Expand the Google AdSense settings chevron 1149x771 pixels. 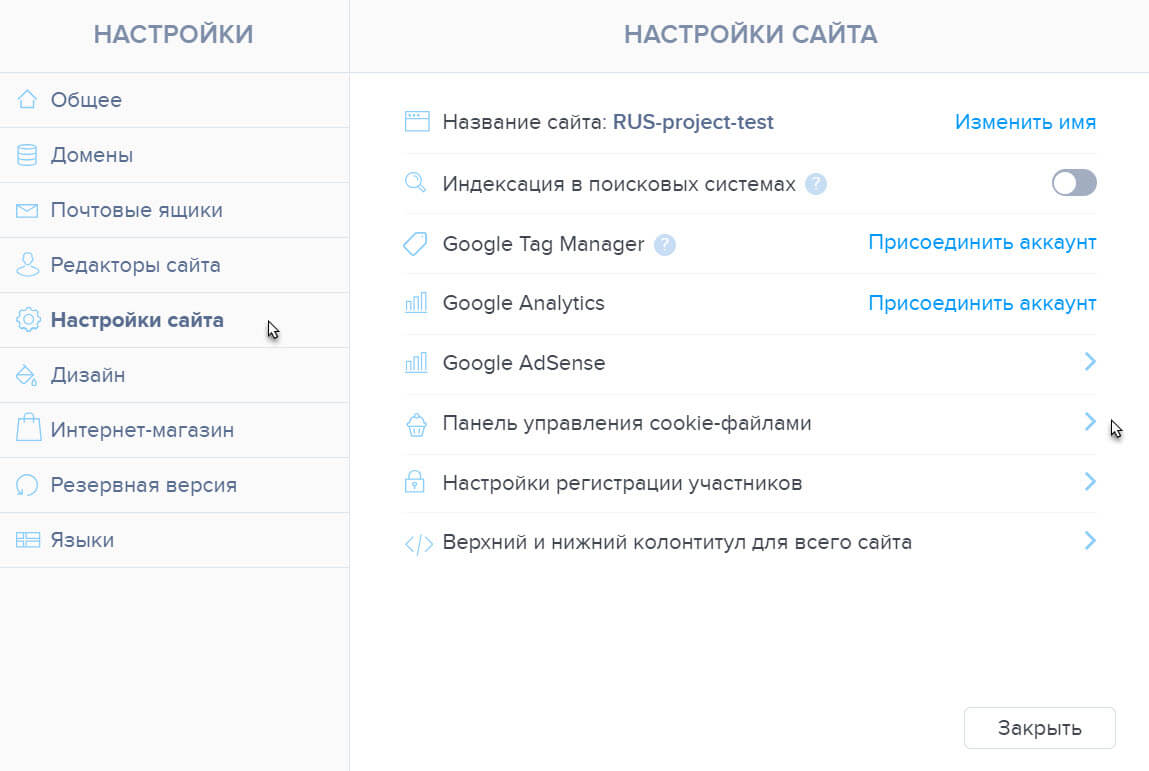point(1090,361)
